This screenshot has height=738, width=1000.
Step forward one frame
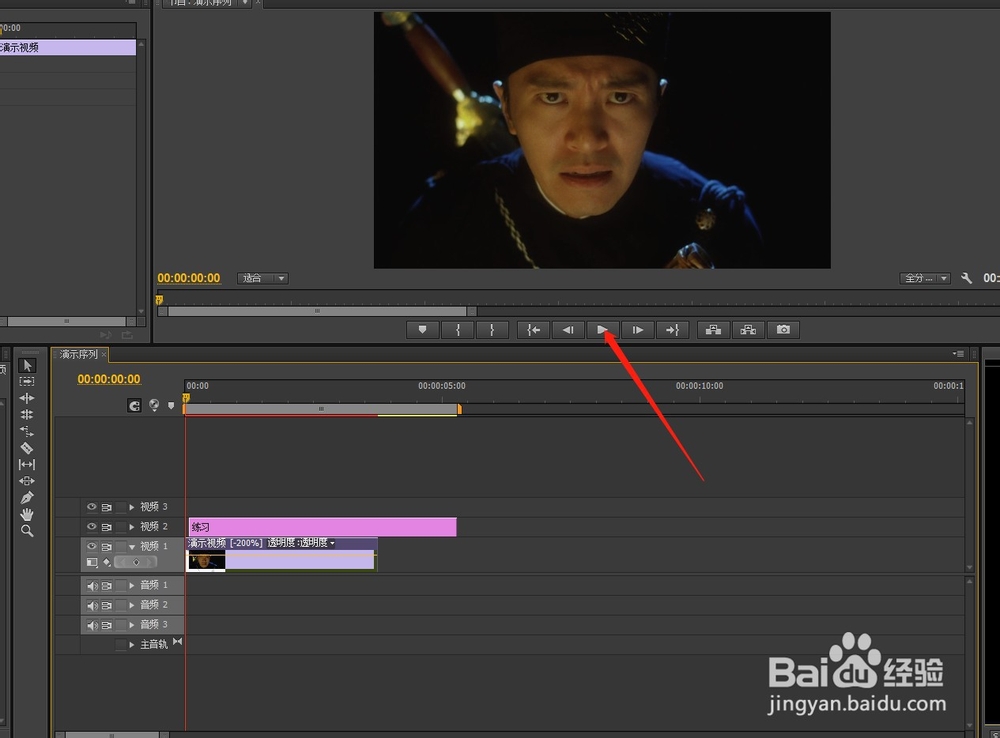pos(637,330)
